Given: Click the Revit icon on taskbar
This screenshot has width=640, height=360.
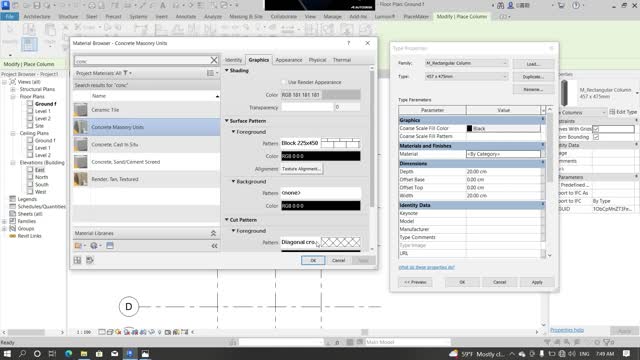Looking at the screenshot, I should 130,354.
